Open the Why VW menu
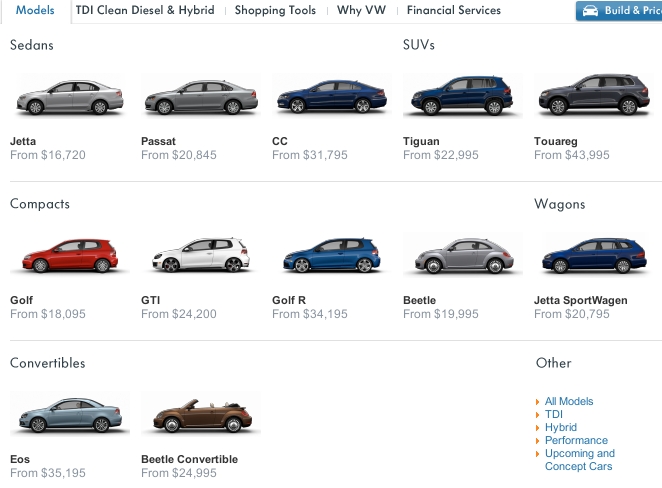662x488 pixels. (x=361, y=10)
